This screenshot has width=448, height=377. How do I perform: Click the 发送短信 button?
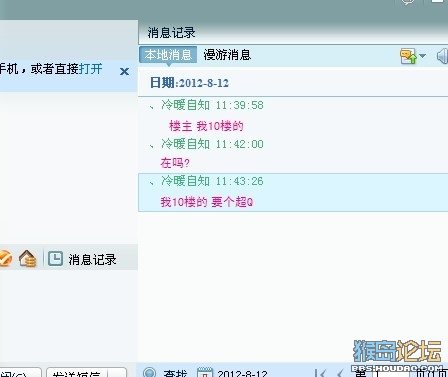tap(77, 373)
